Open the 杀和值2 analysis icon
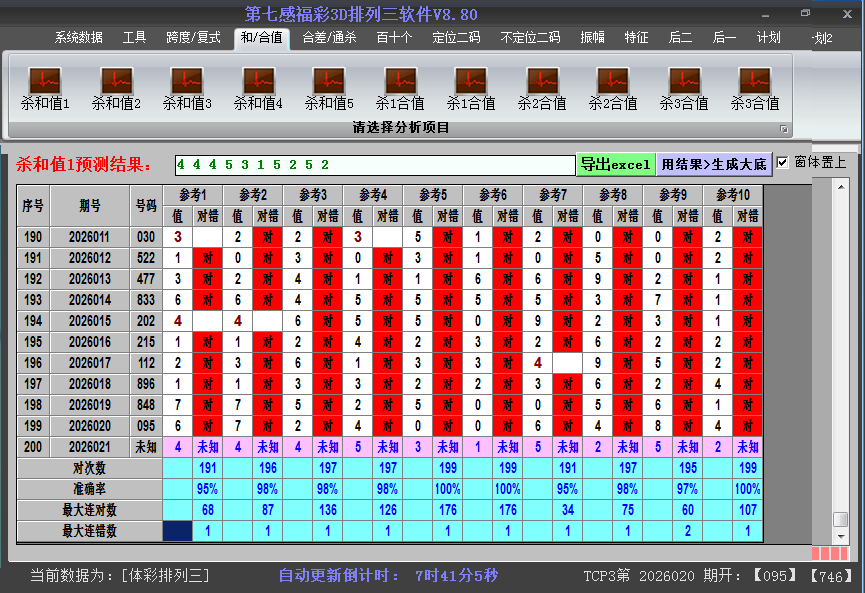The width and height of the screenshot is (865, 593). coord(115,84)
